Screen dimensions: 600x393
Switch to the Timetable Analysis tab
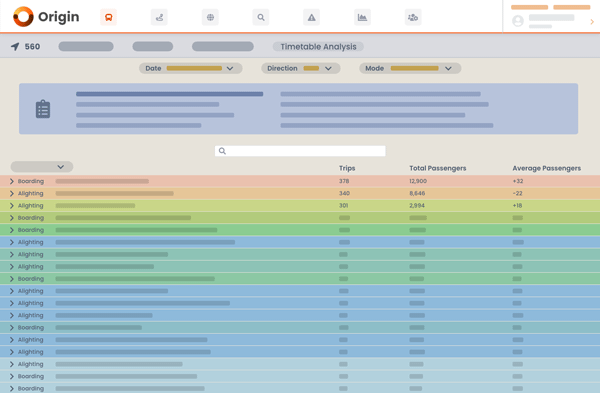click(x=318, y=47)
